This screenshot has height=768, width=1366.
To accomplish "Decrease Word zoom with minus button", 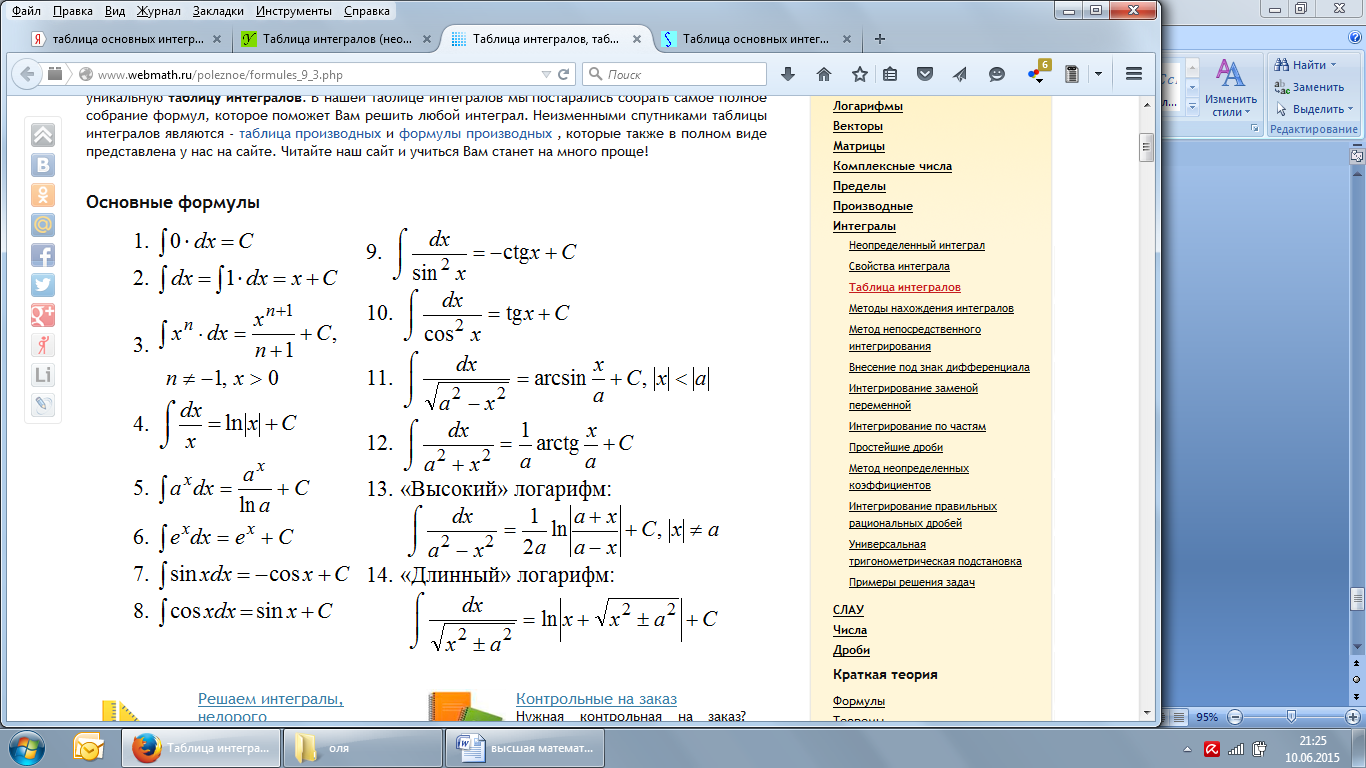I will pyautogui.click(x=1236, y=717).
